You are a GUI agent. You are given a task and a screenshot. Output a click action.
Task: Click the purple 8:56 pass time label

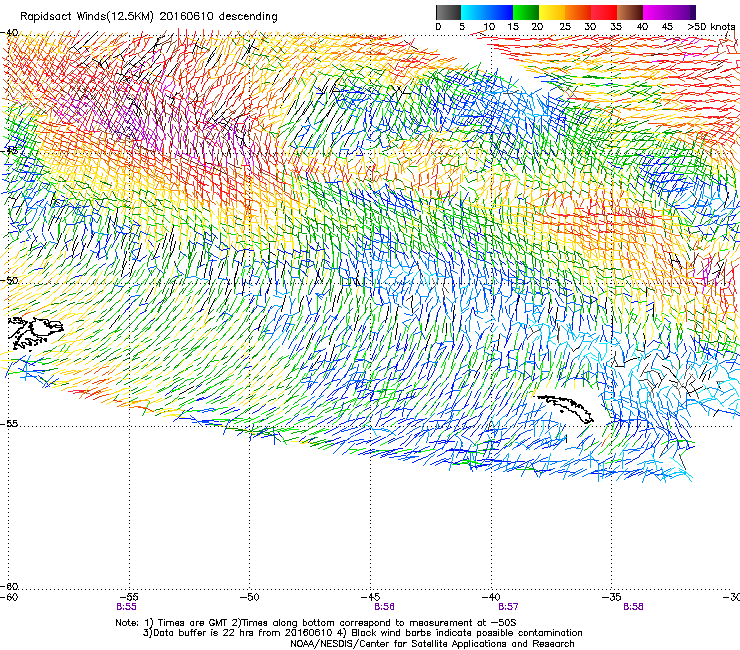(x=384, y=607)
